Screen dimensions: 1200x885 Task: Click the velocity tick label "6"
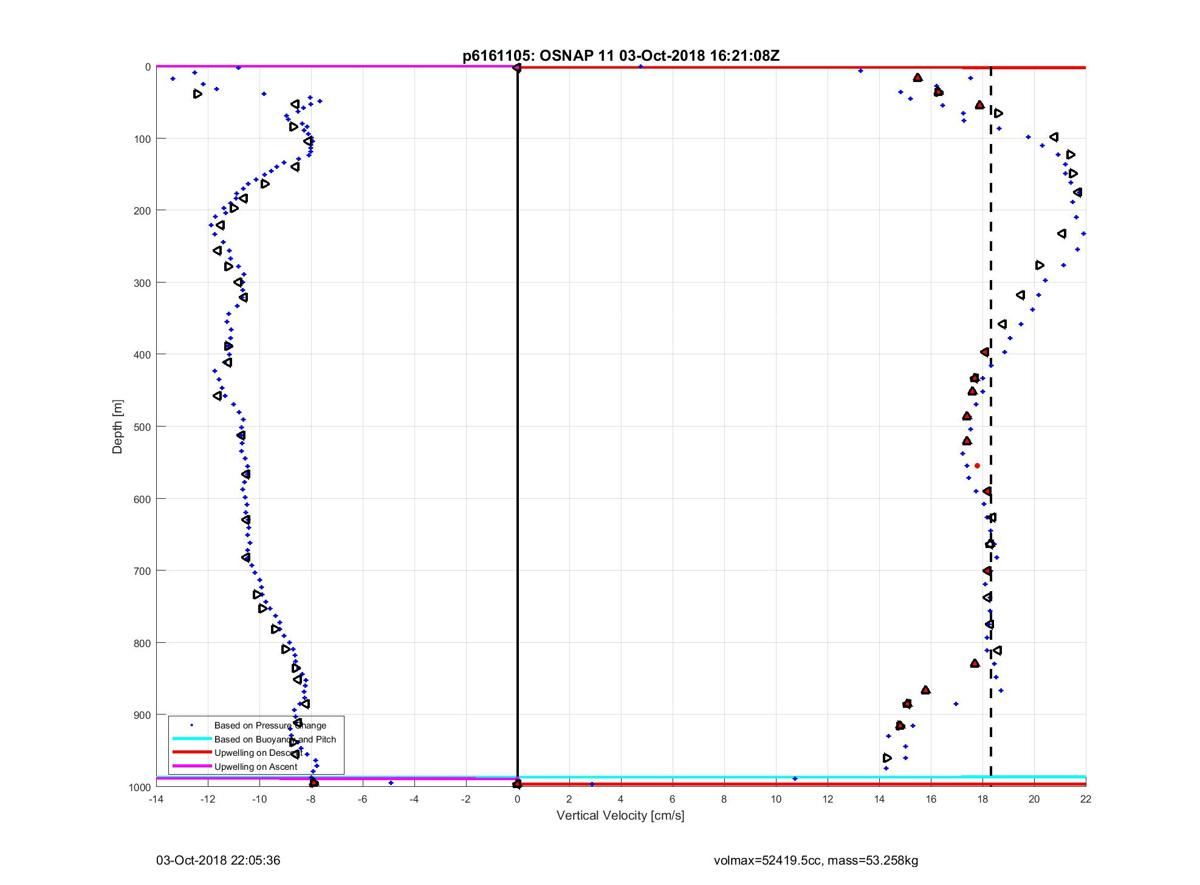tap(672, 799)
